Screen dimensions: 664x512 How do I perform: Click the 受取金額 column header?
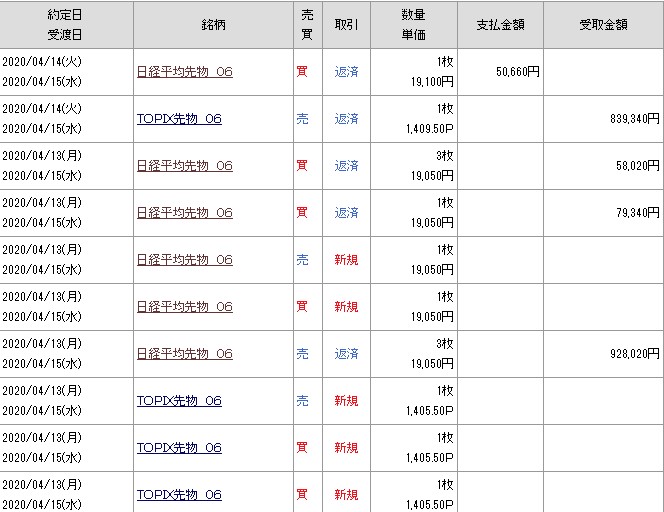tap(604, 24)
